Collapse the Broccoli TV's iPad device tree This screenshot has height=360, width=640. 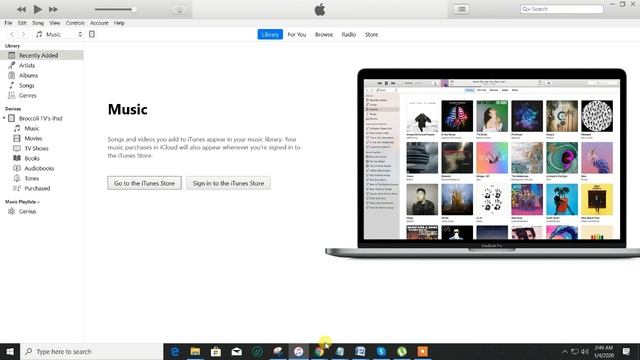click(x=4, y=118)
